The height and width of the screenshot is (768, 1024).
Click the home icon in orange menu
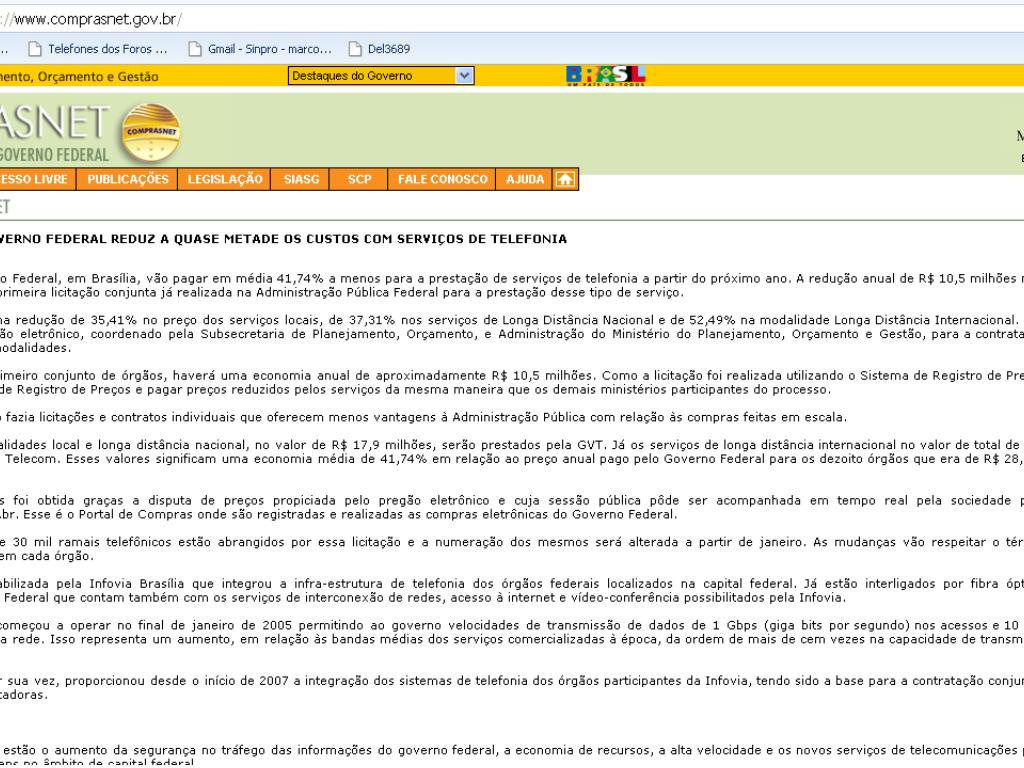click(565, 180)
